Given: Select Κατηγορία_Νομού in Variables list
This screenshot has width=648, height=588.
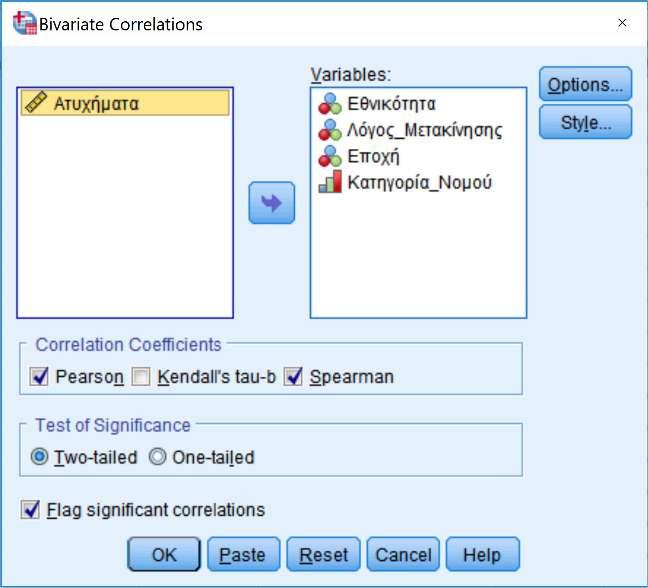Looking at the screenshot, I should (418, 182).
